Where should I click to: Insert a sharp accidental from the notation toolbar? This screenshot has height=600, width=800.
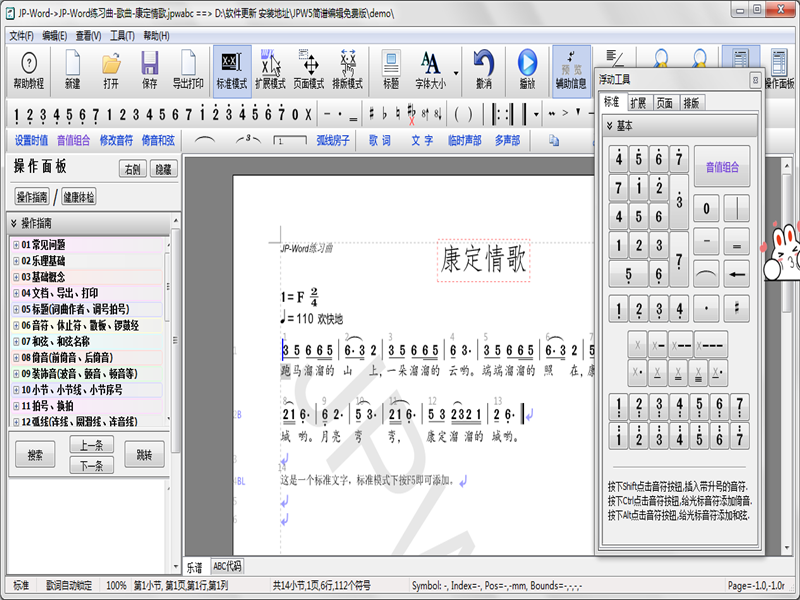pos(372,114)
